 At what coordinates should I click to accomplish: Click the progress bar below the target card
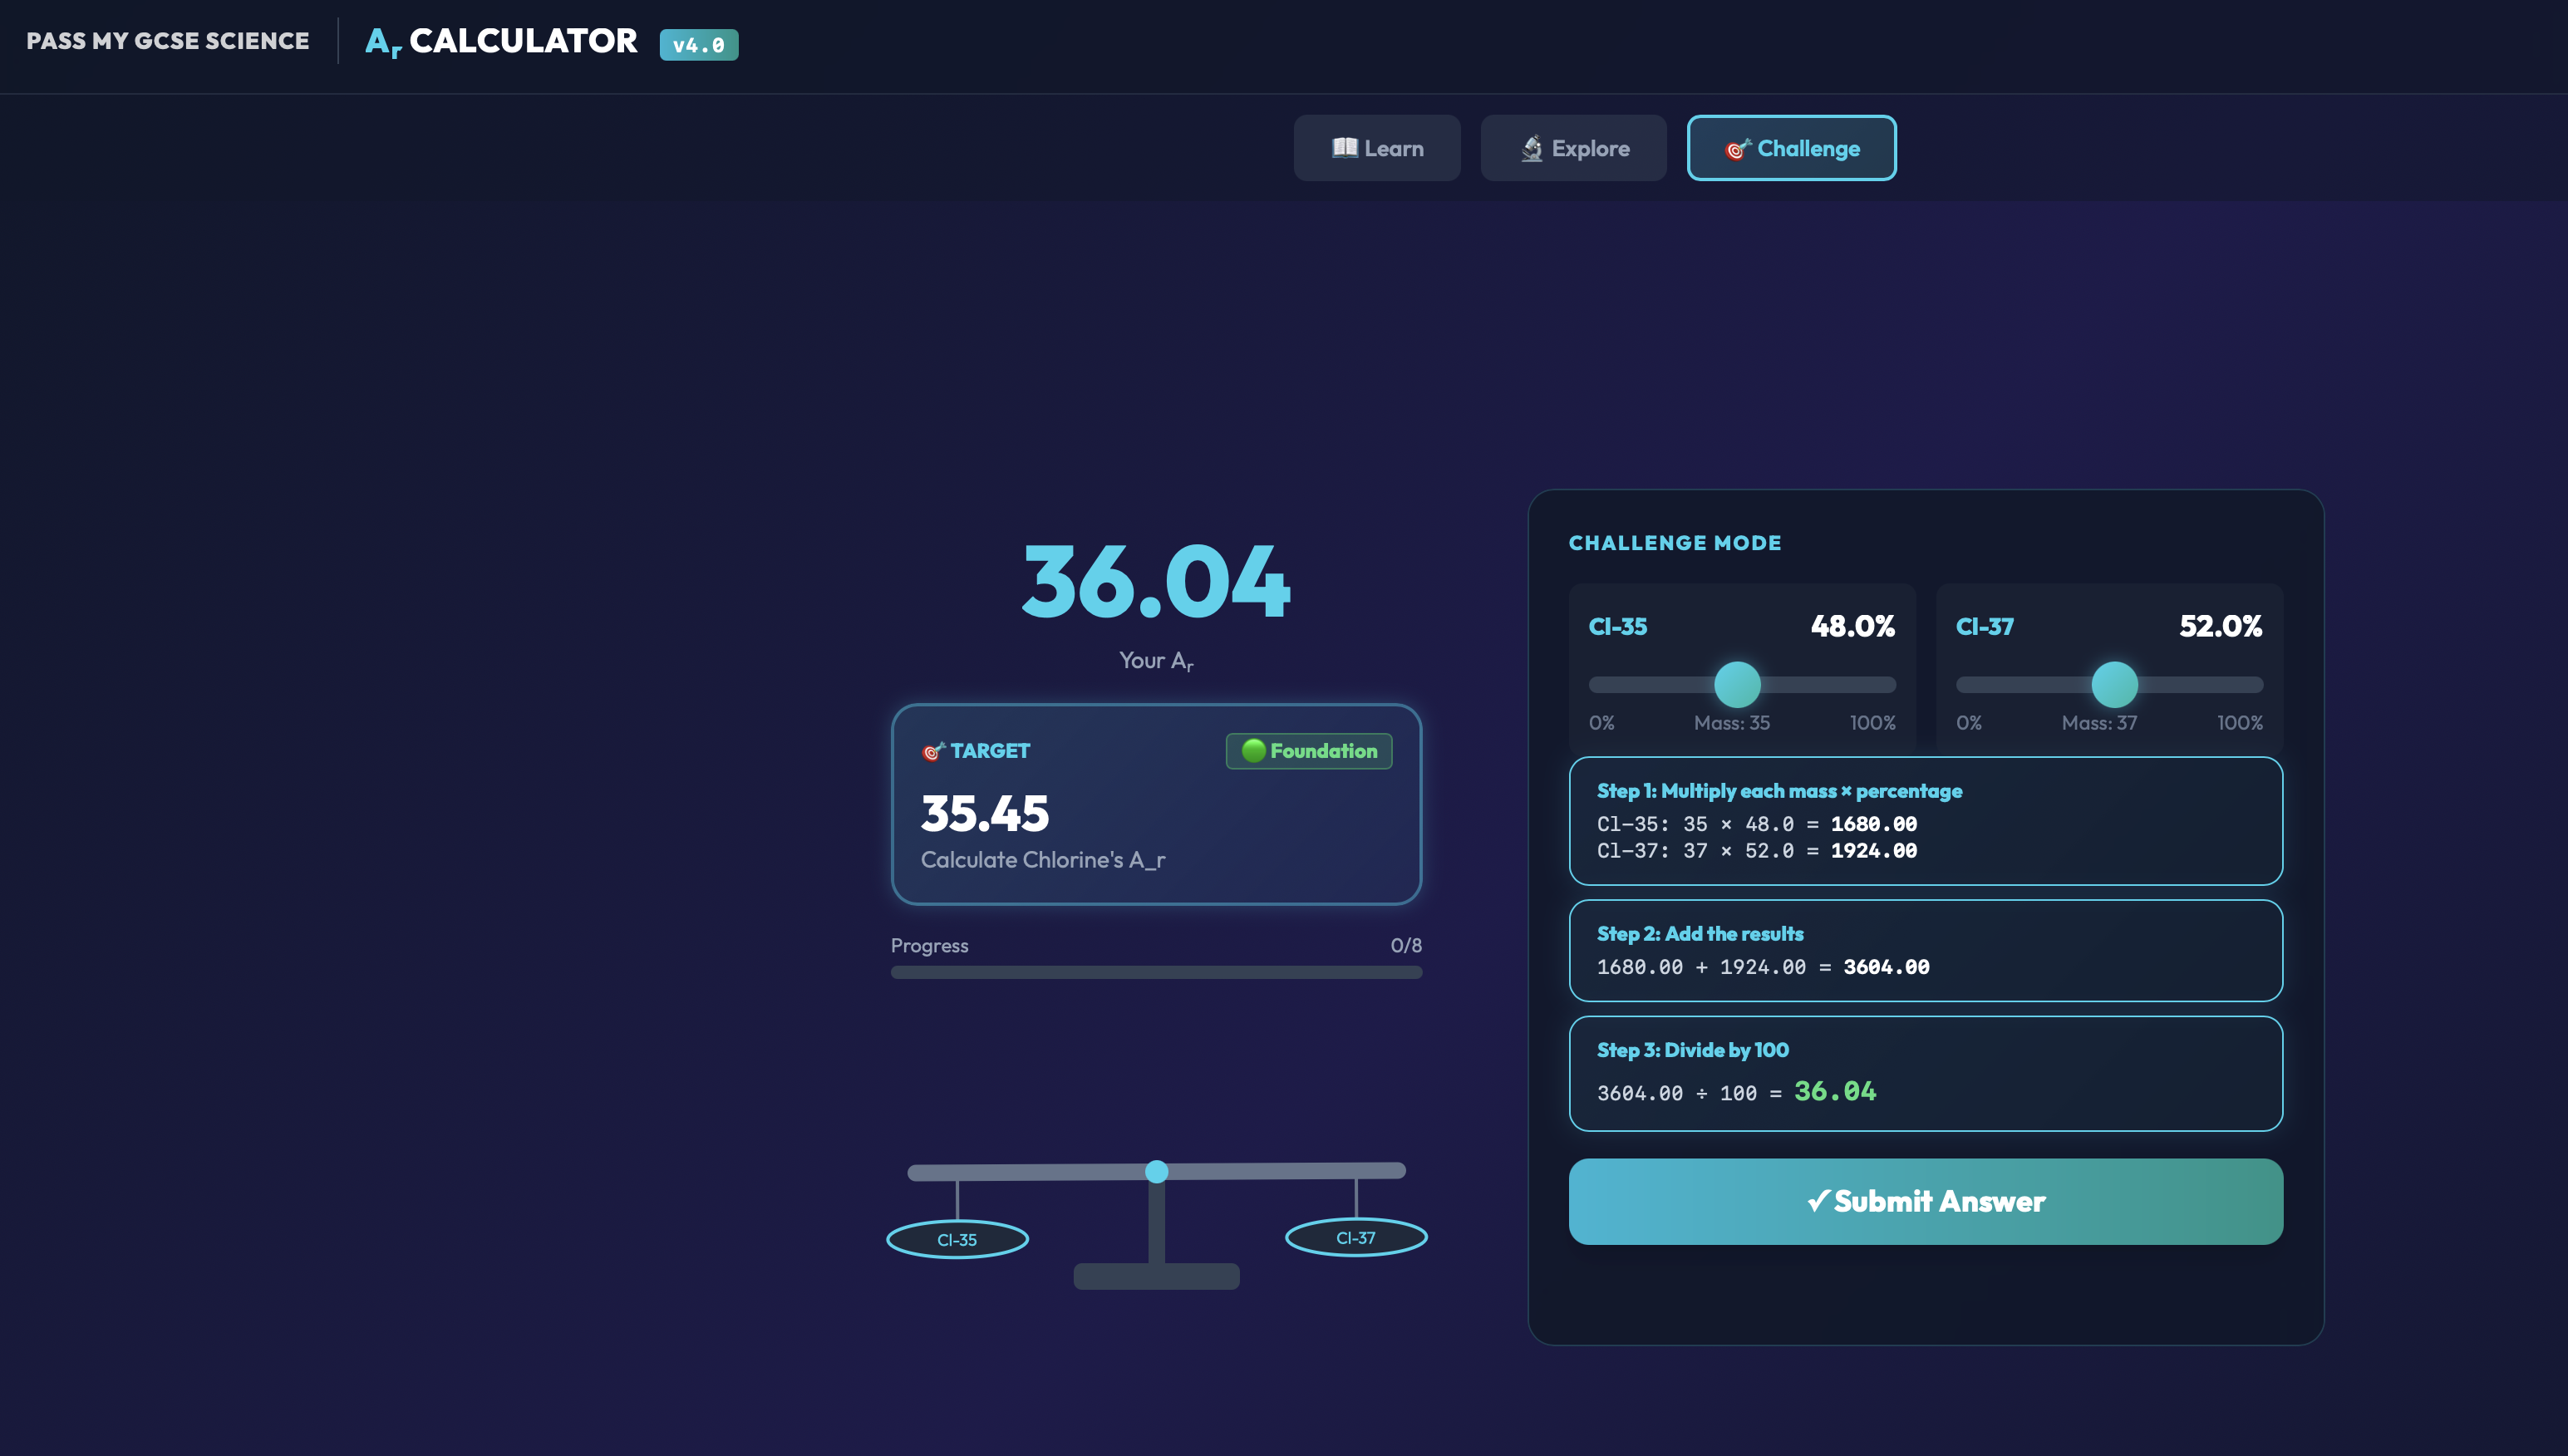[x=1156, y=972]
